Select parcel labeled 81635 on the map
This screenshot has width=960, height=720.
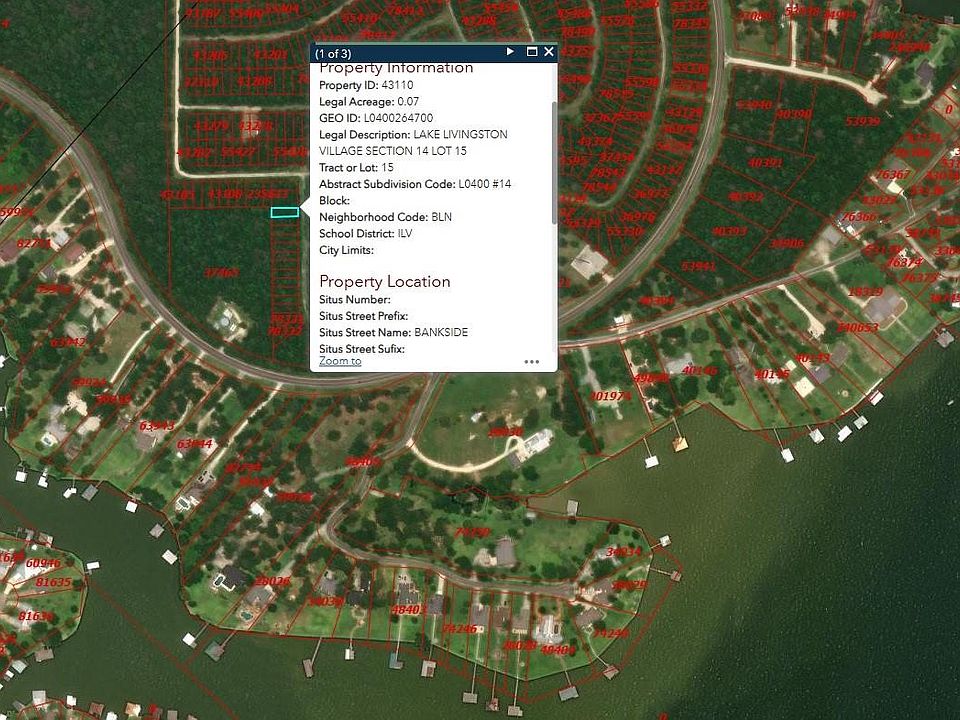tap(54, 582)
